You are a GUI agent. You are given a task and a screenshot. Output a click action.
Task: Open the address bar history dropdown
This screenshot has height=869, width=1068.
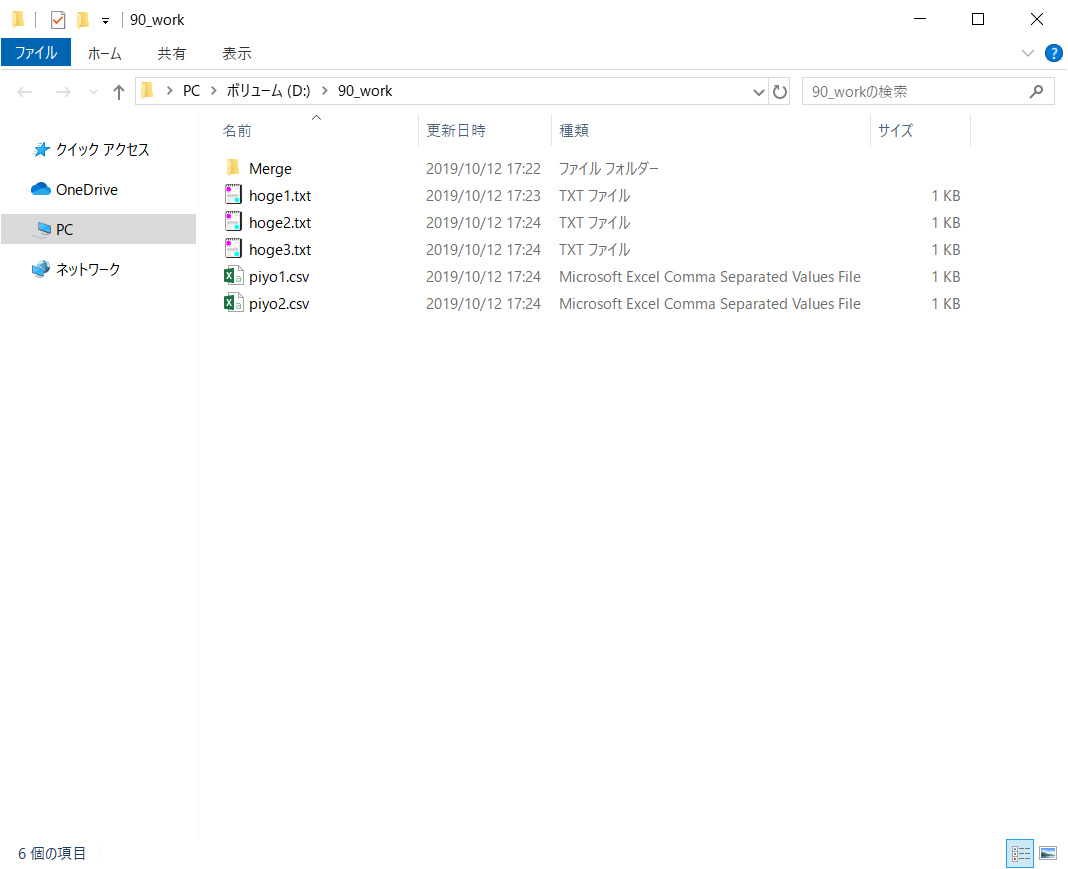[758, 92]
